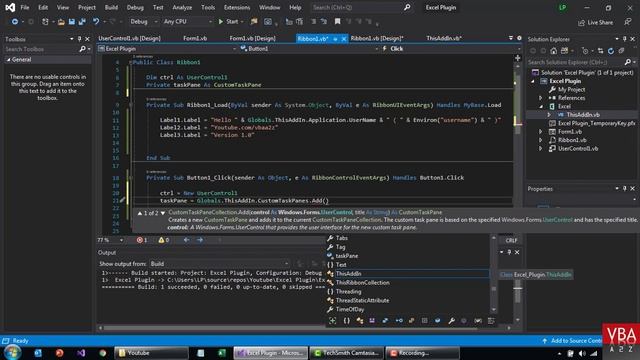
Task: Select UserControl1.vb in Solution Explorer
Action: coord(578,149)
